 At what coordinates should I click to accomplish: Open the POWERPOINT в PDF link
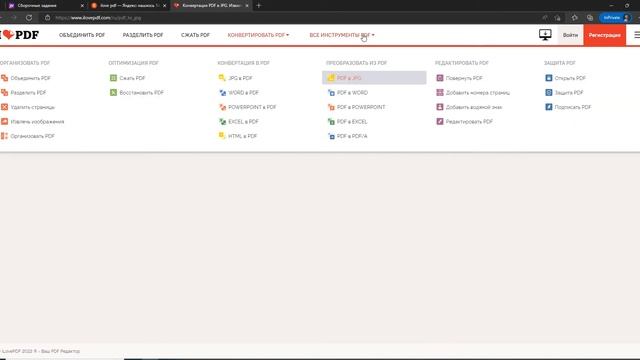point(252,107)
